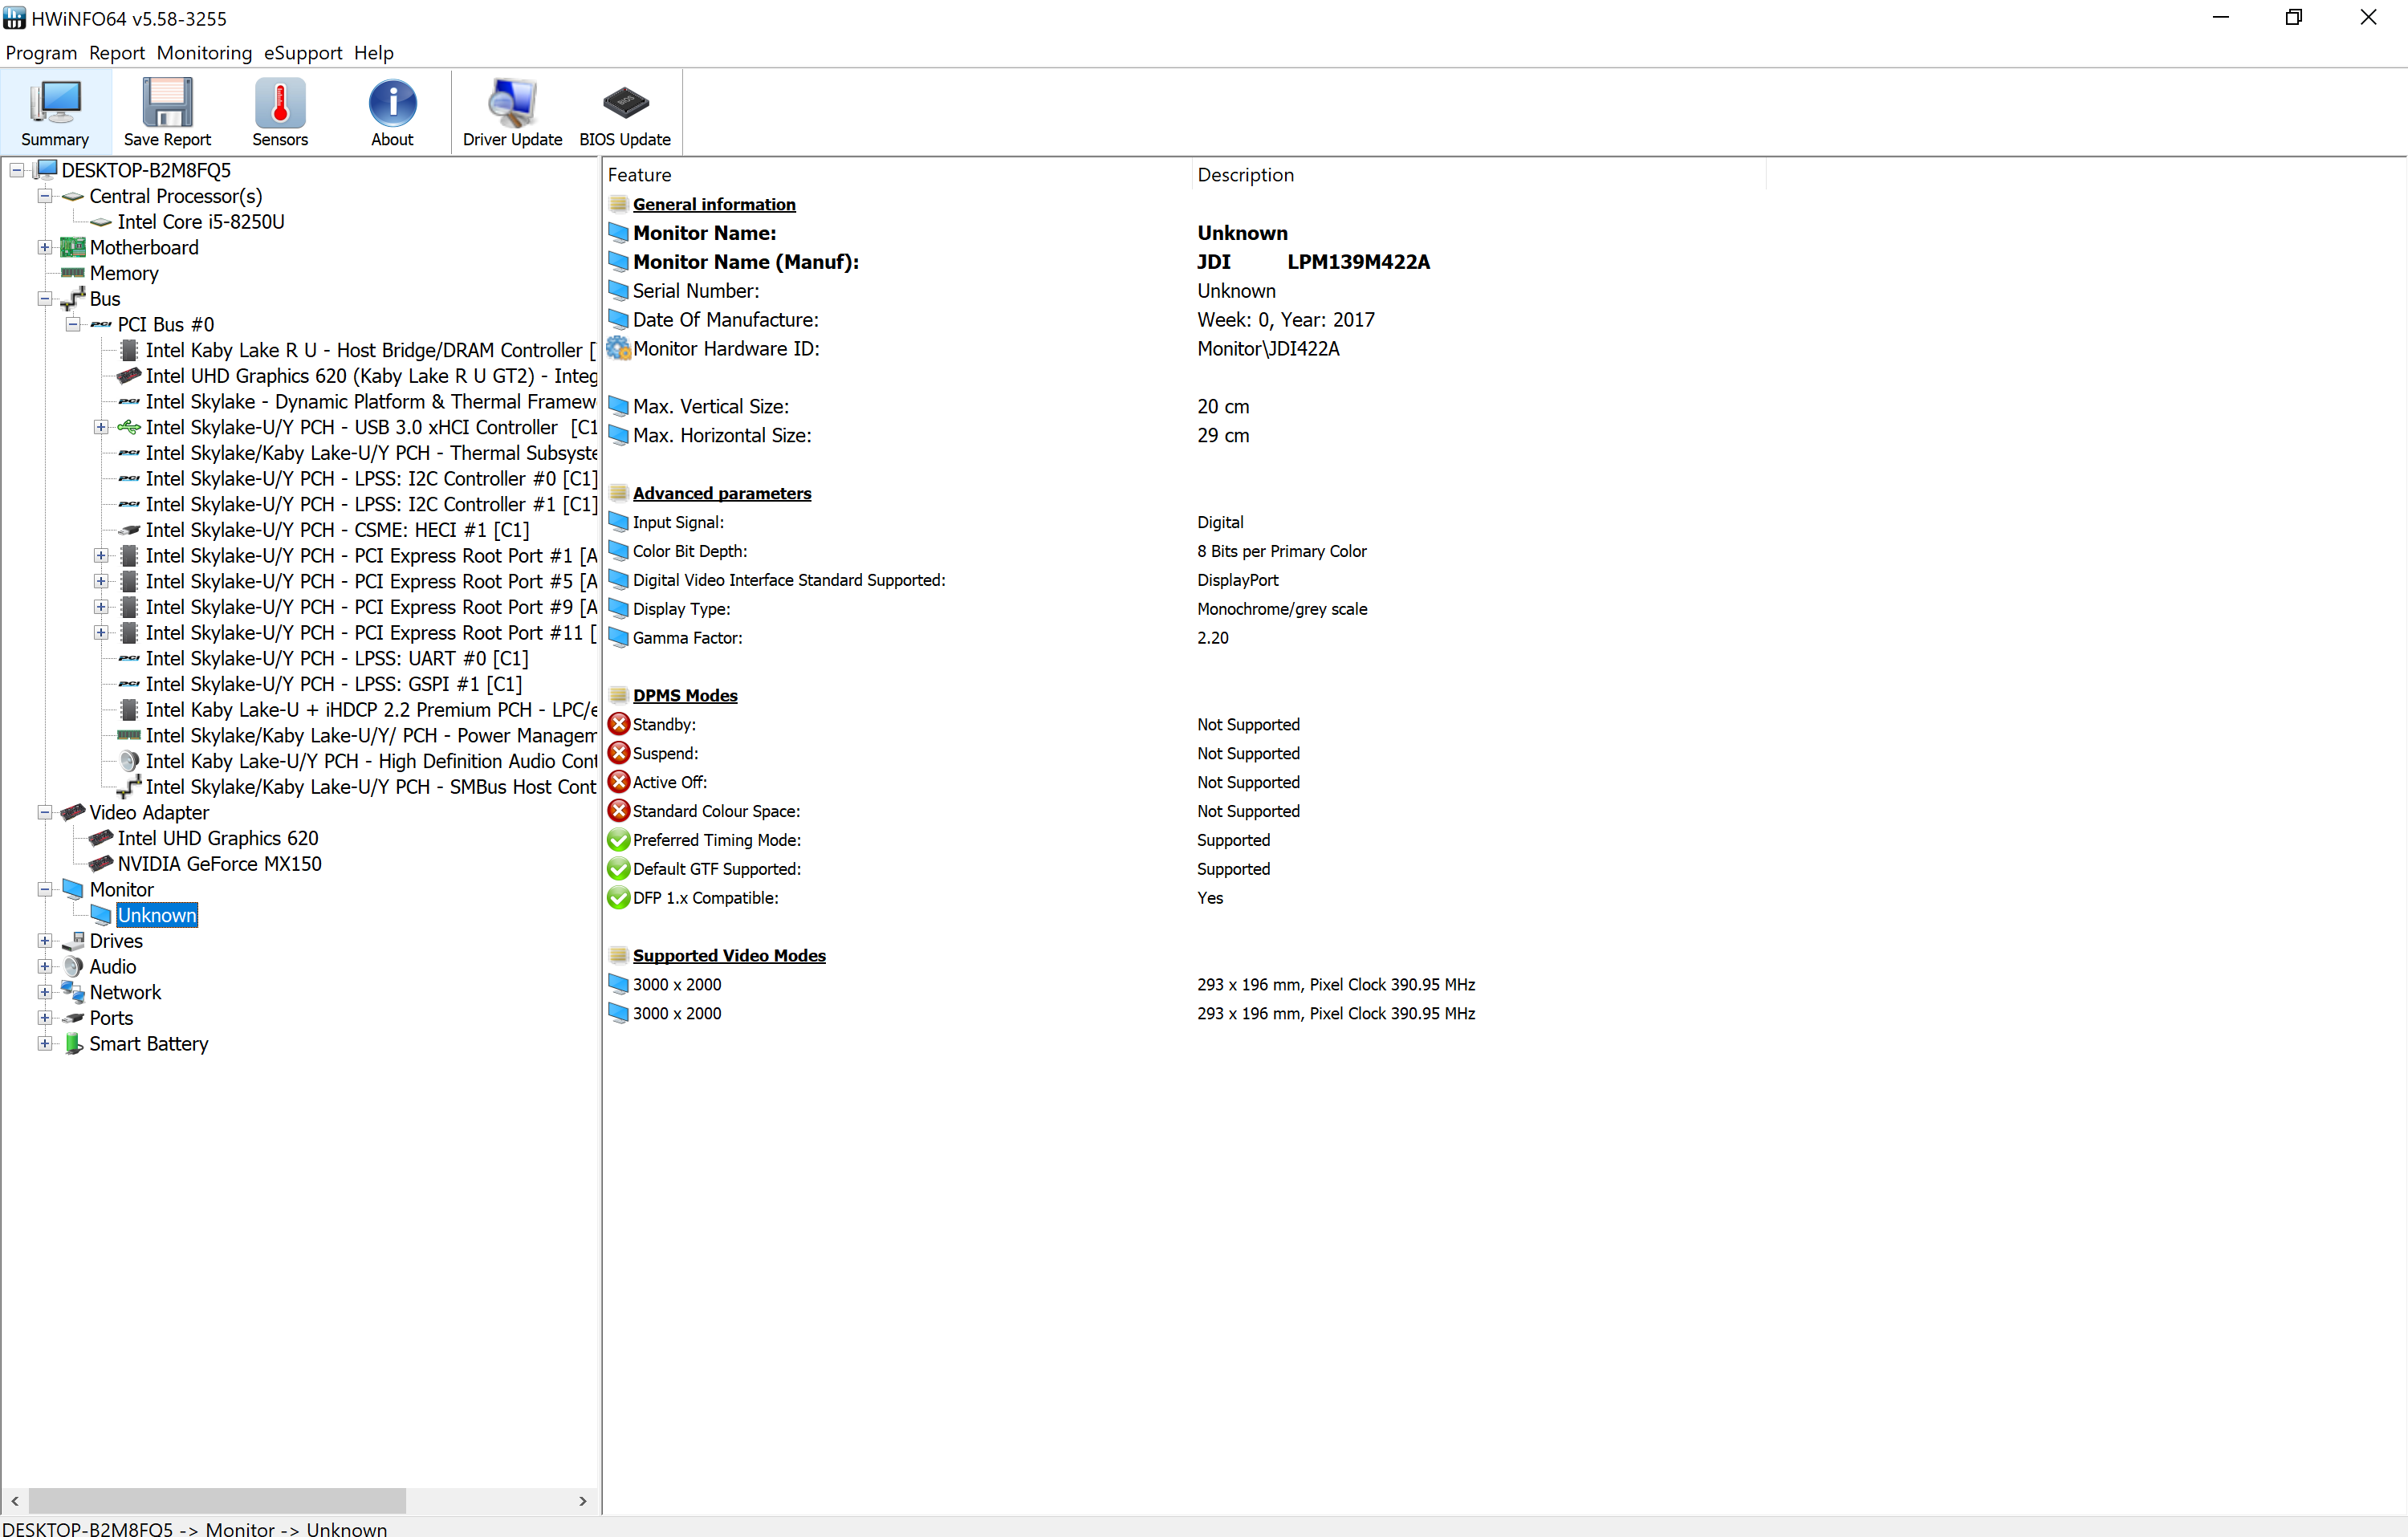The image size is (2408, 1537).
Task: Select the Gamma Factor row
Action: (x=1185, y=638)
